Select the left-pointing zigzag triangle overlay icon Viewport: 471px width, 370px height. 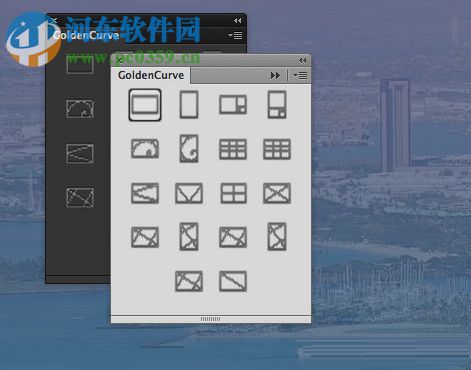tap(145, 193)
